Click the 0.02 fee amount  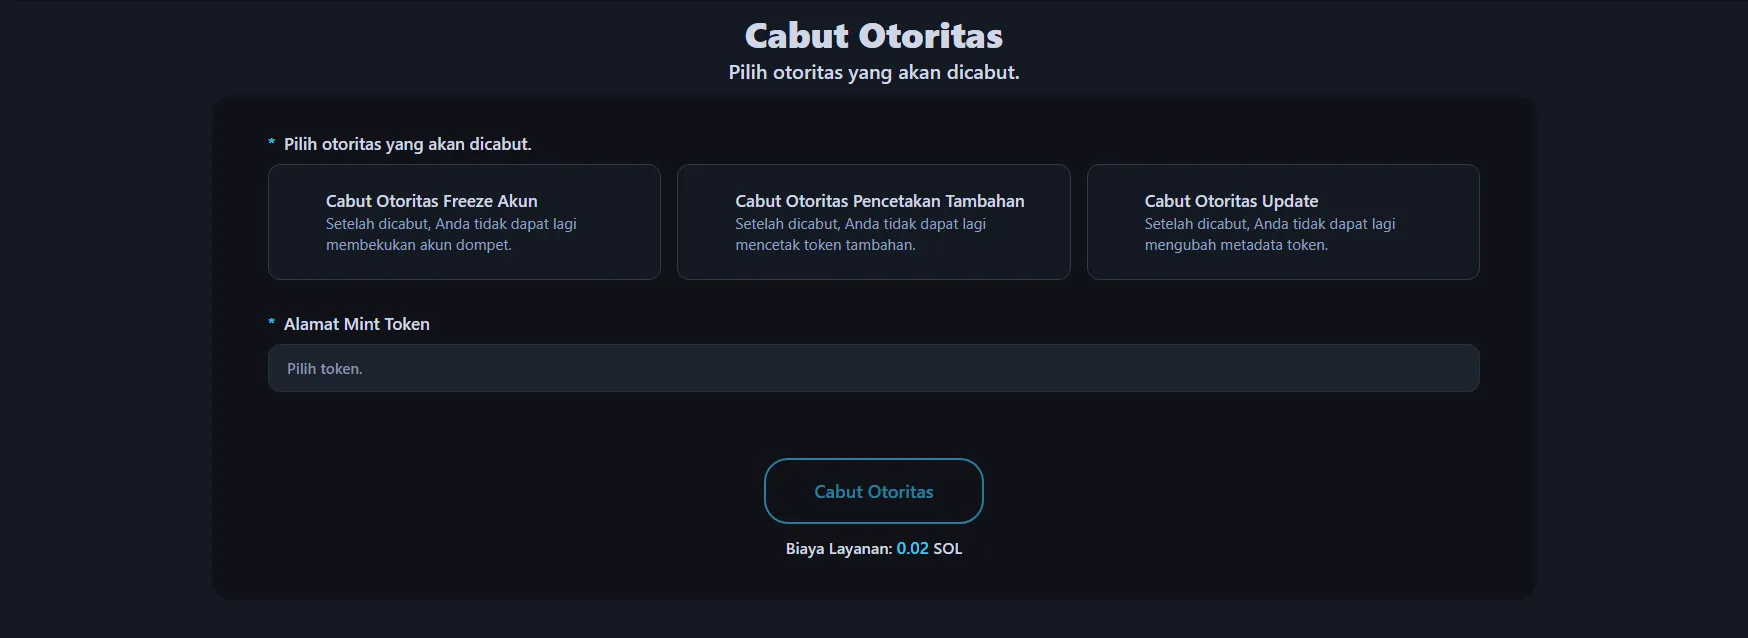[x=912, y=548]
